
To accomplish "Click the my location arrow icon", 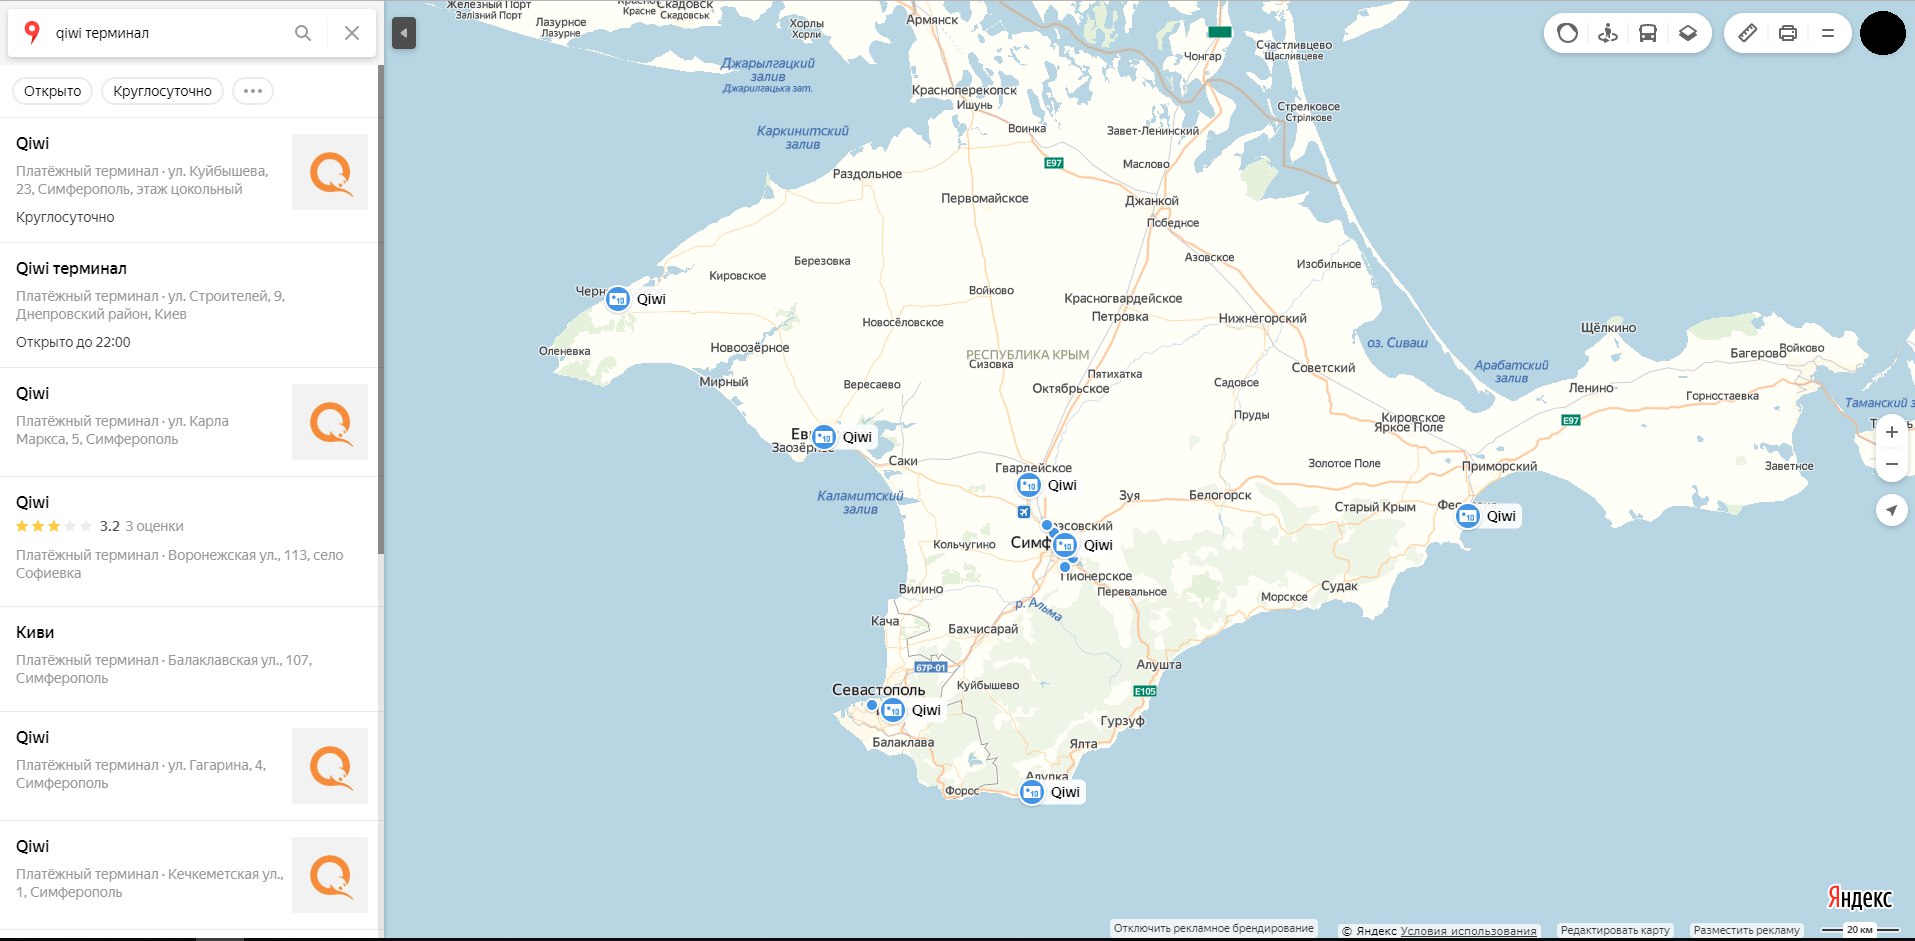I will click(1891, 510).
